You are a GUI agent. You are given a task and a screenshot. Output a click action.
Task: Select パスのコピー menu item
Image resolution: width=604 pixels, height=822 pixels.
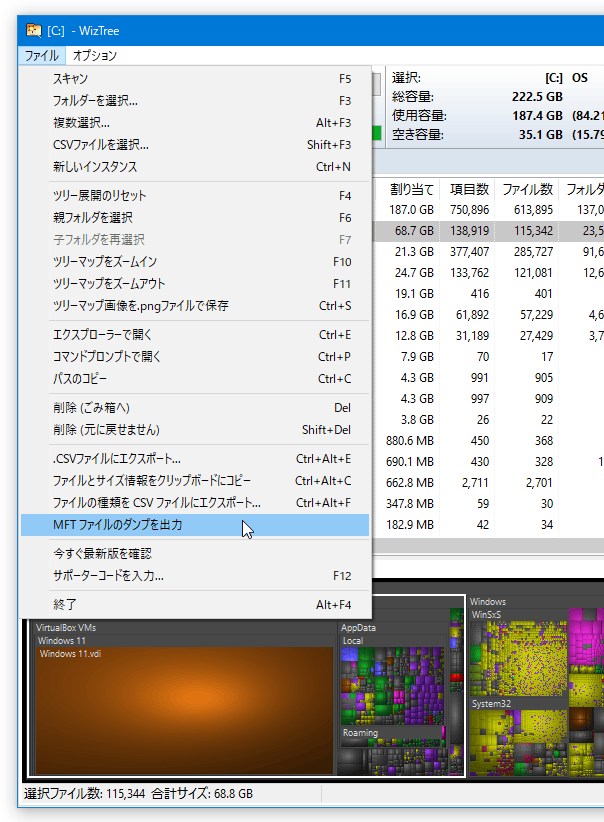(195, 378)
